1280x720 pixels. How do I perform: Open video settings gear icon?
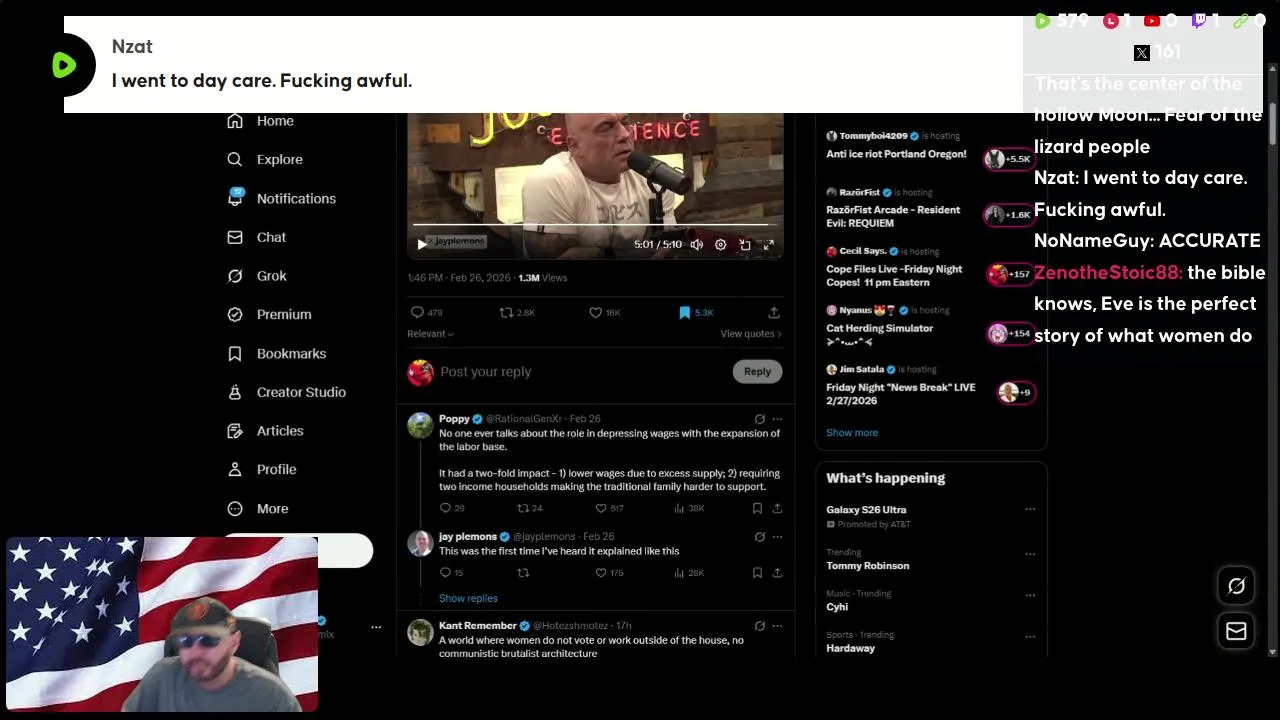click(x=720, y=244)
